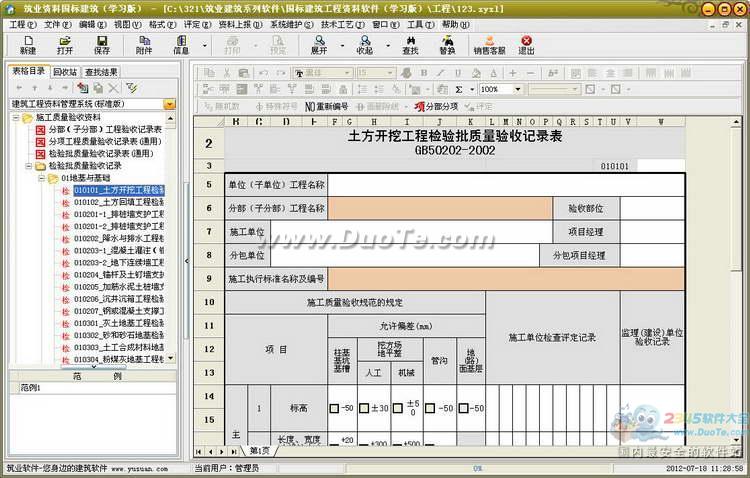The height and width of the screenshot is (478, 750).
Task: Click 分部分项 tool in format bar
Action: point(436,106)
